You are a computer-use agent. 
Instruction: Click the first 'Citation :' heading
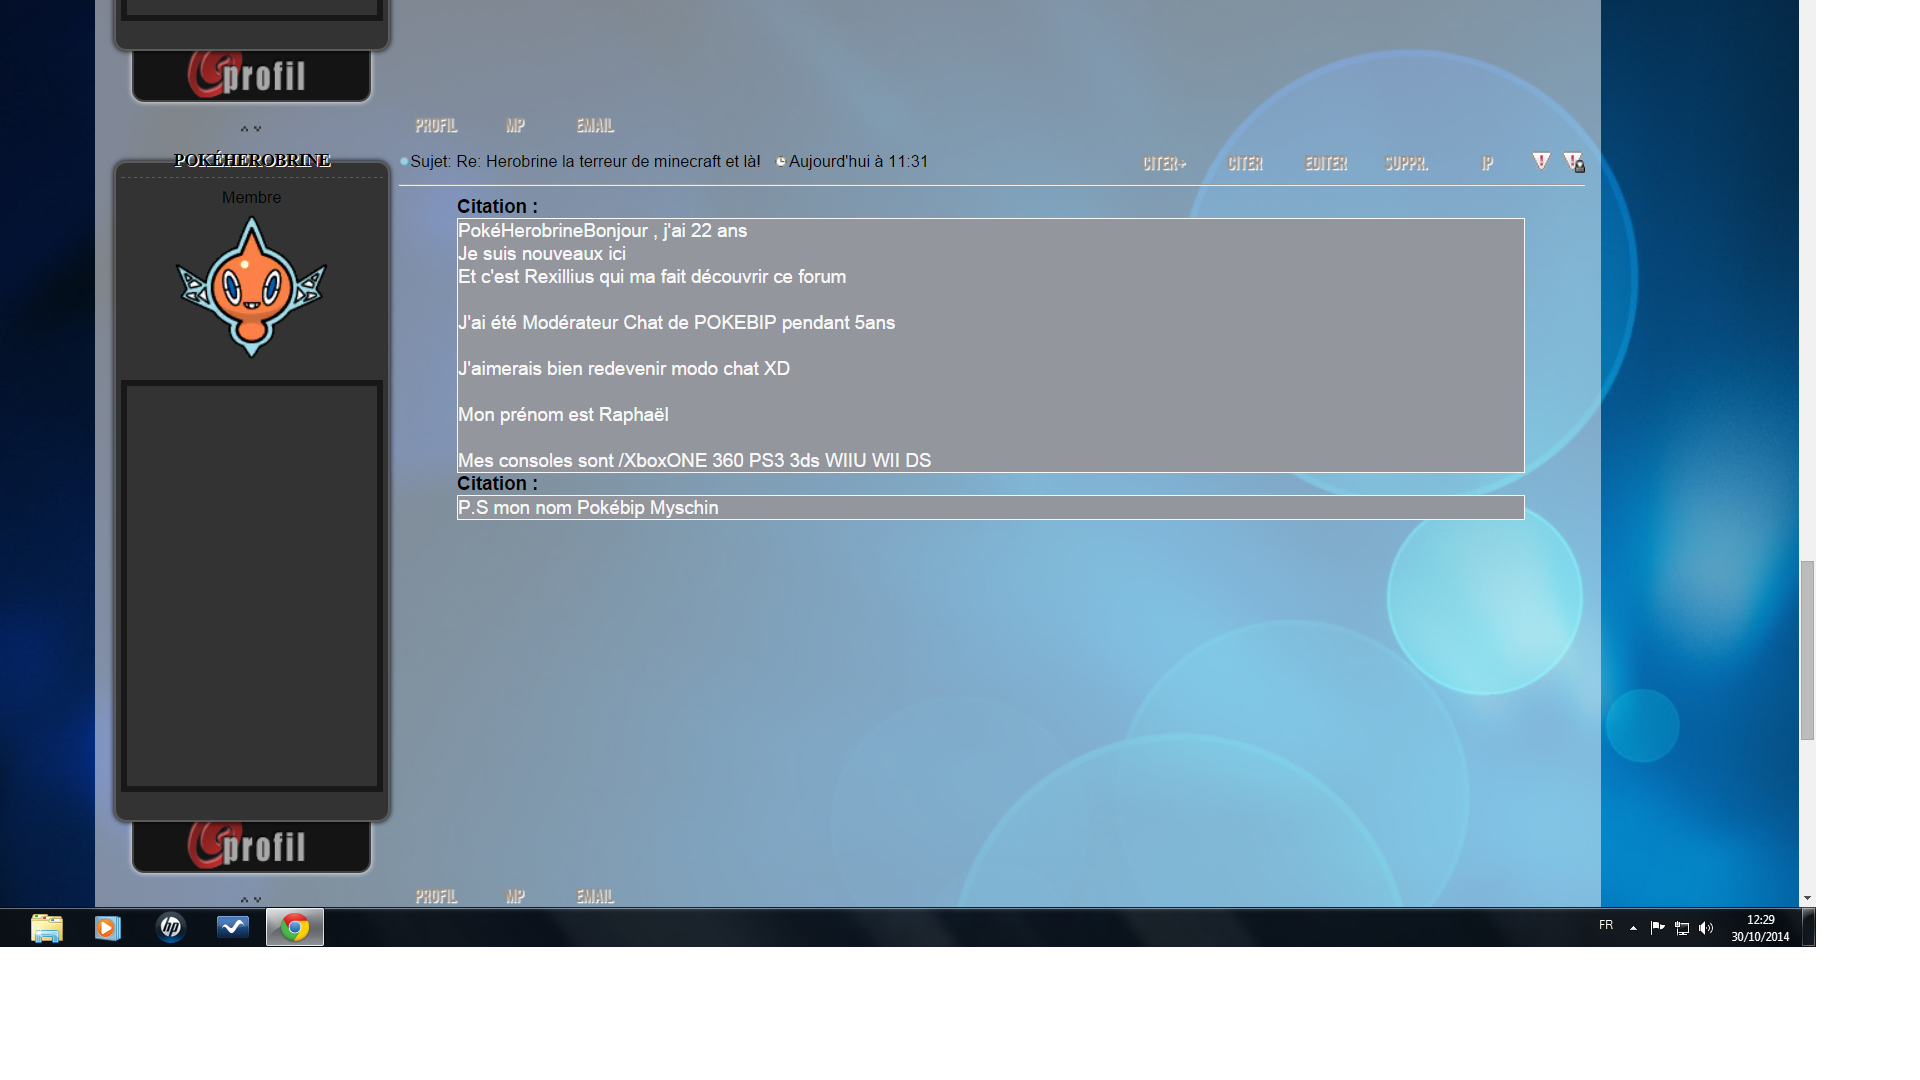(497, 206)
